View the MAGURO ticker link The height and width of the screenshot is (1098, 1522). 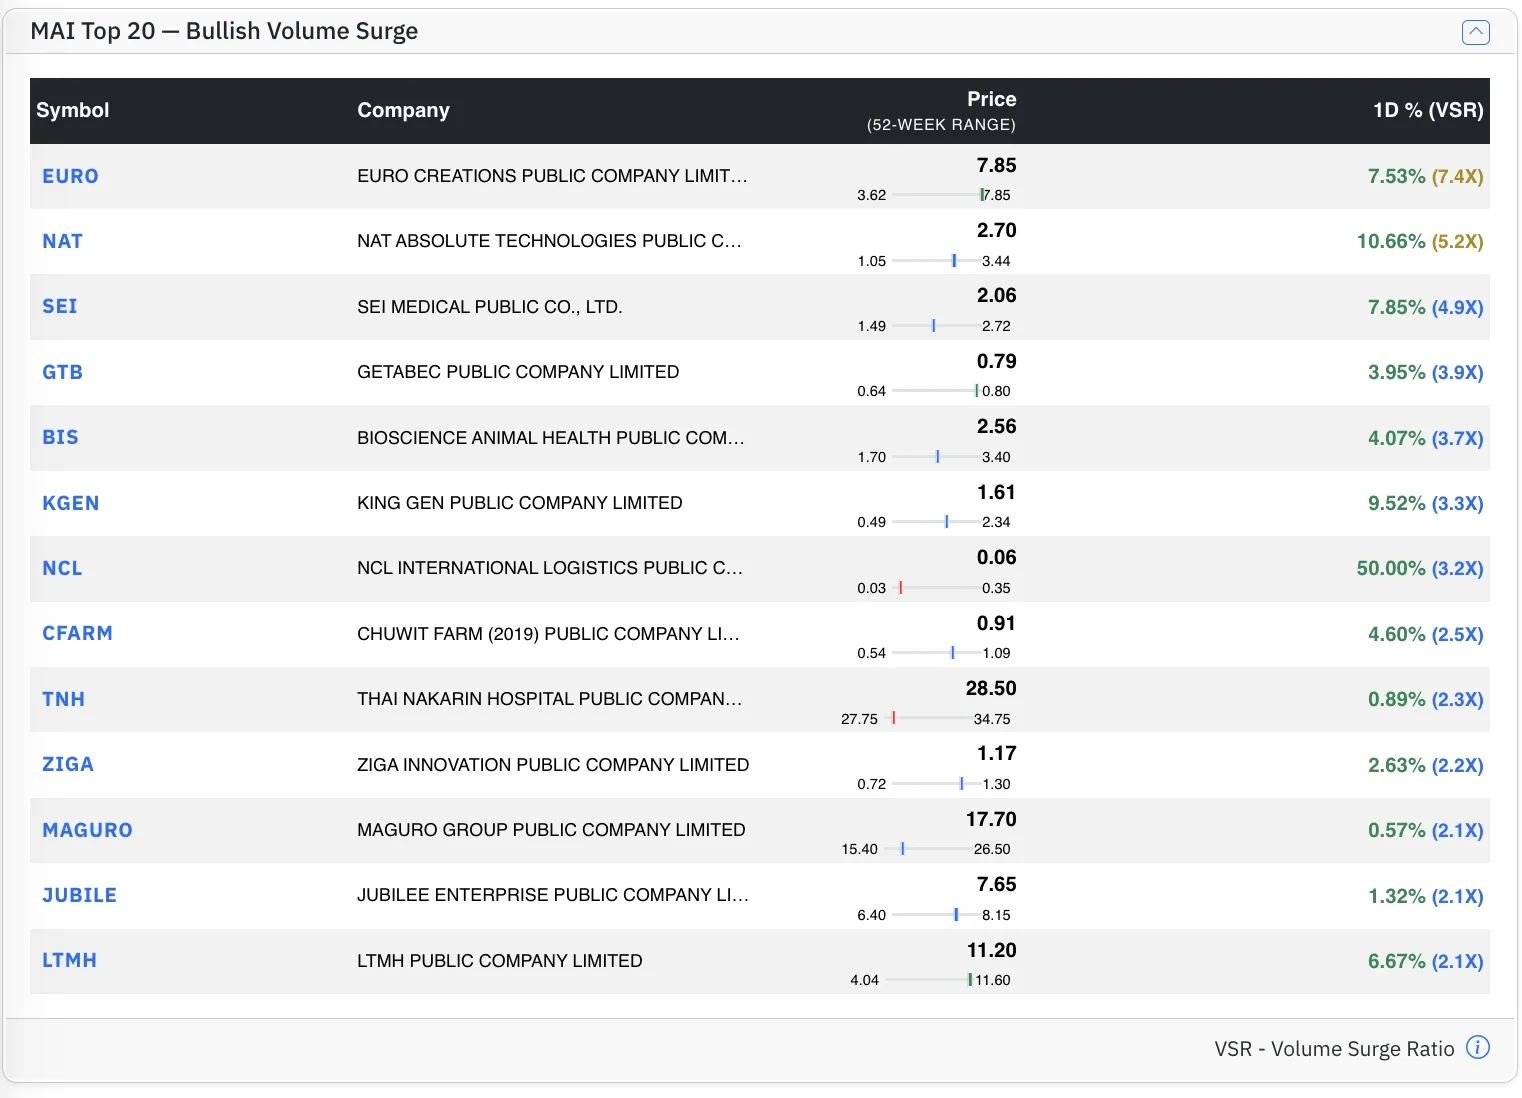pyautogui.click(x=87, y=830)
